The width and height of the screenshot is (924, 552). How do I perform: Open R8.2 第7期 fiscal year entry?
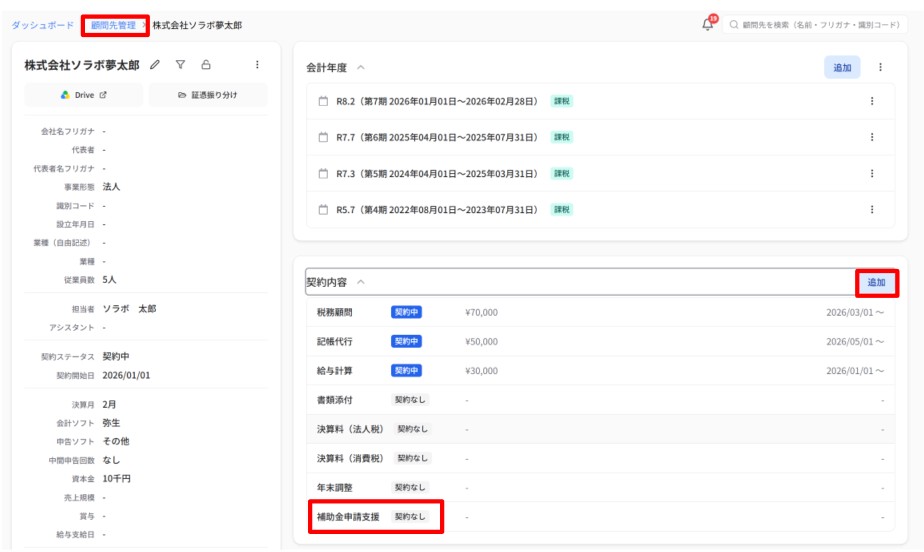(x=437, y=101)
